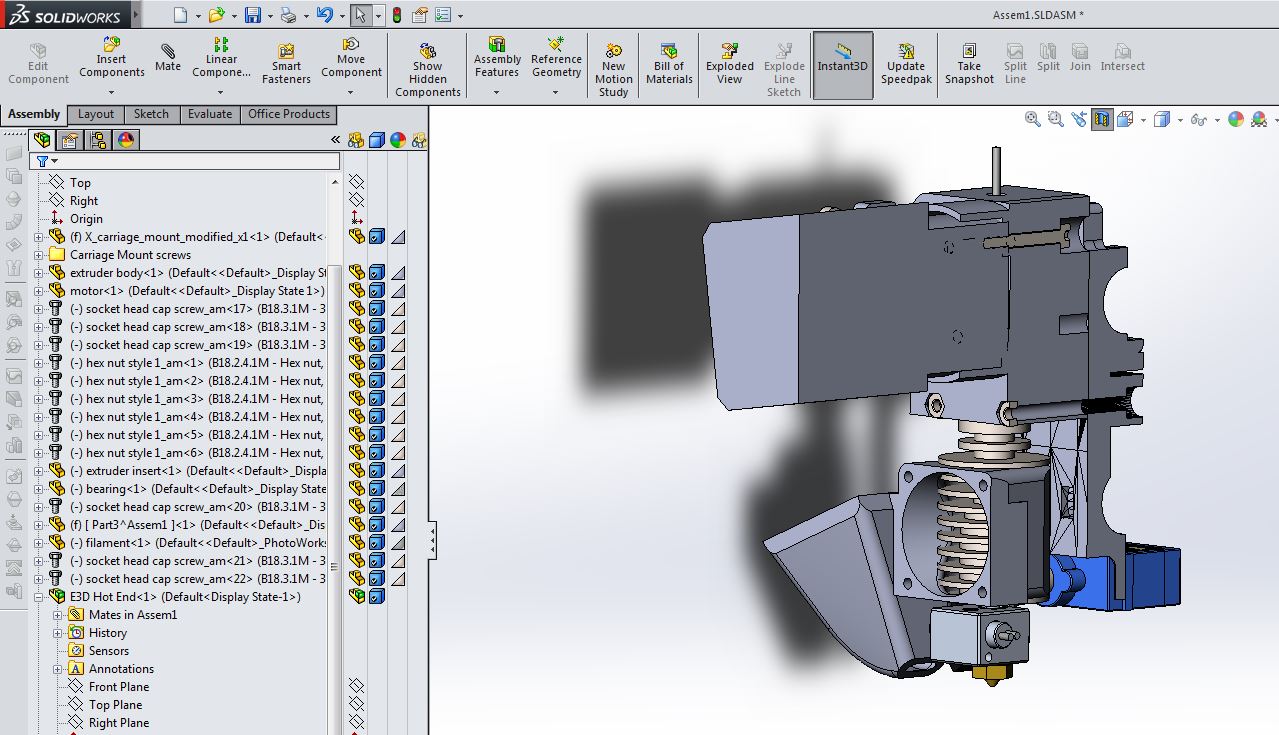Start a New Motion Study
This screenshot has height=735, width=1279.
613,52
